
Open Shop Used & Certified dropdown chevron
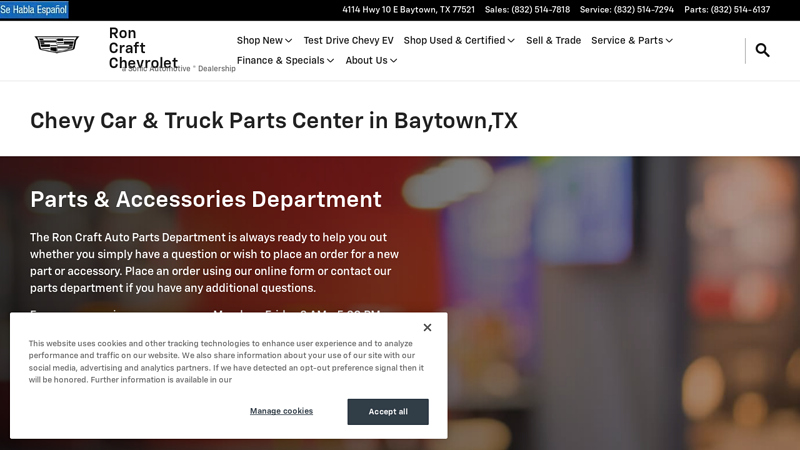(x=511, y=41)
